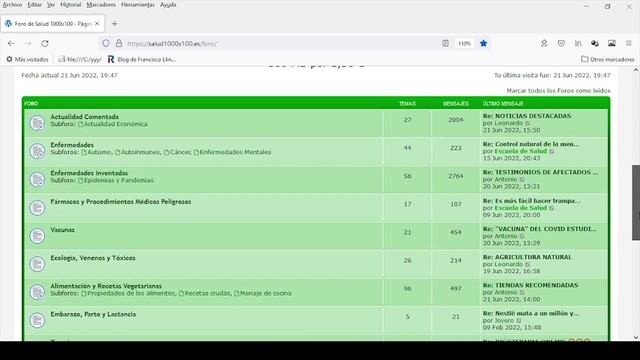The width and height of the screenshot is (640, 360).
Task: View latest-post icon after Leonardo in NOTICIAS row
Action: 528,123
